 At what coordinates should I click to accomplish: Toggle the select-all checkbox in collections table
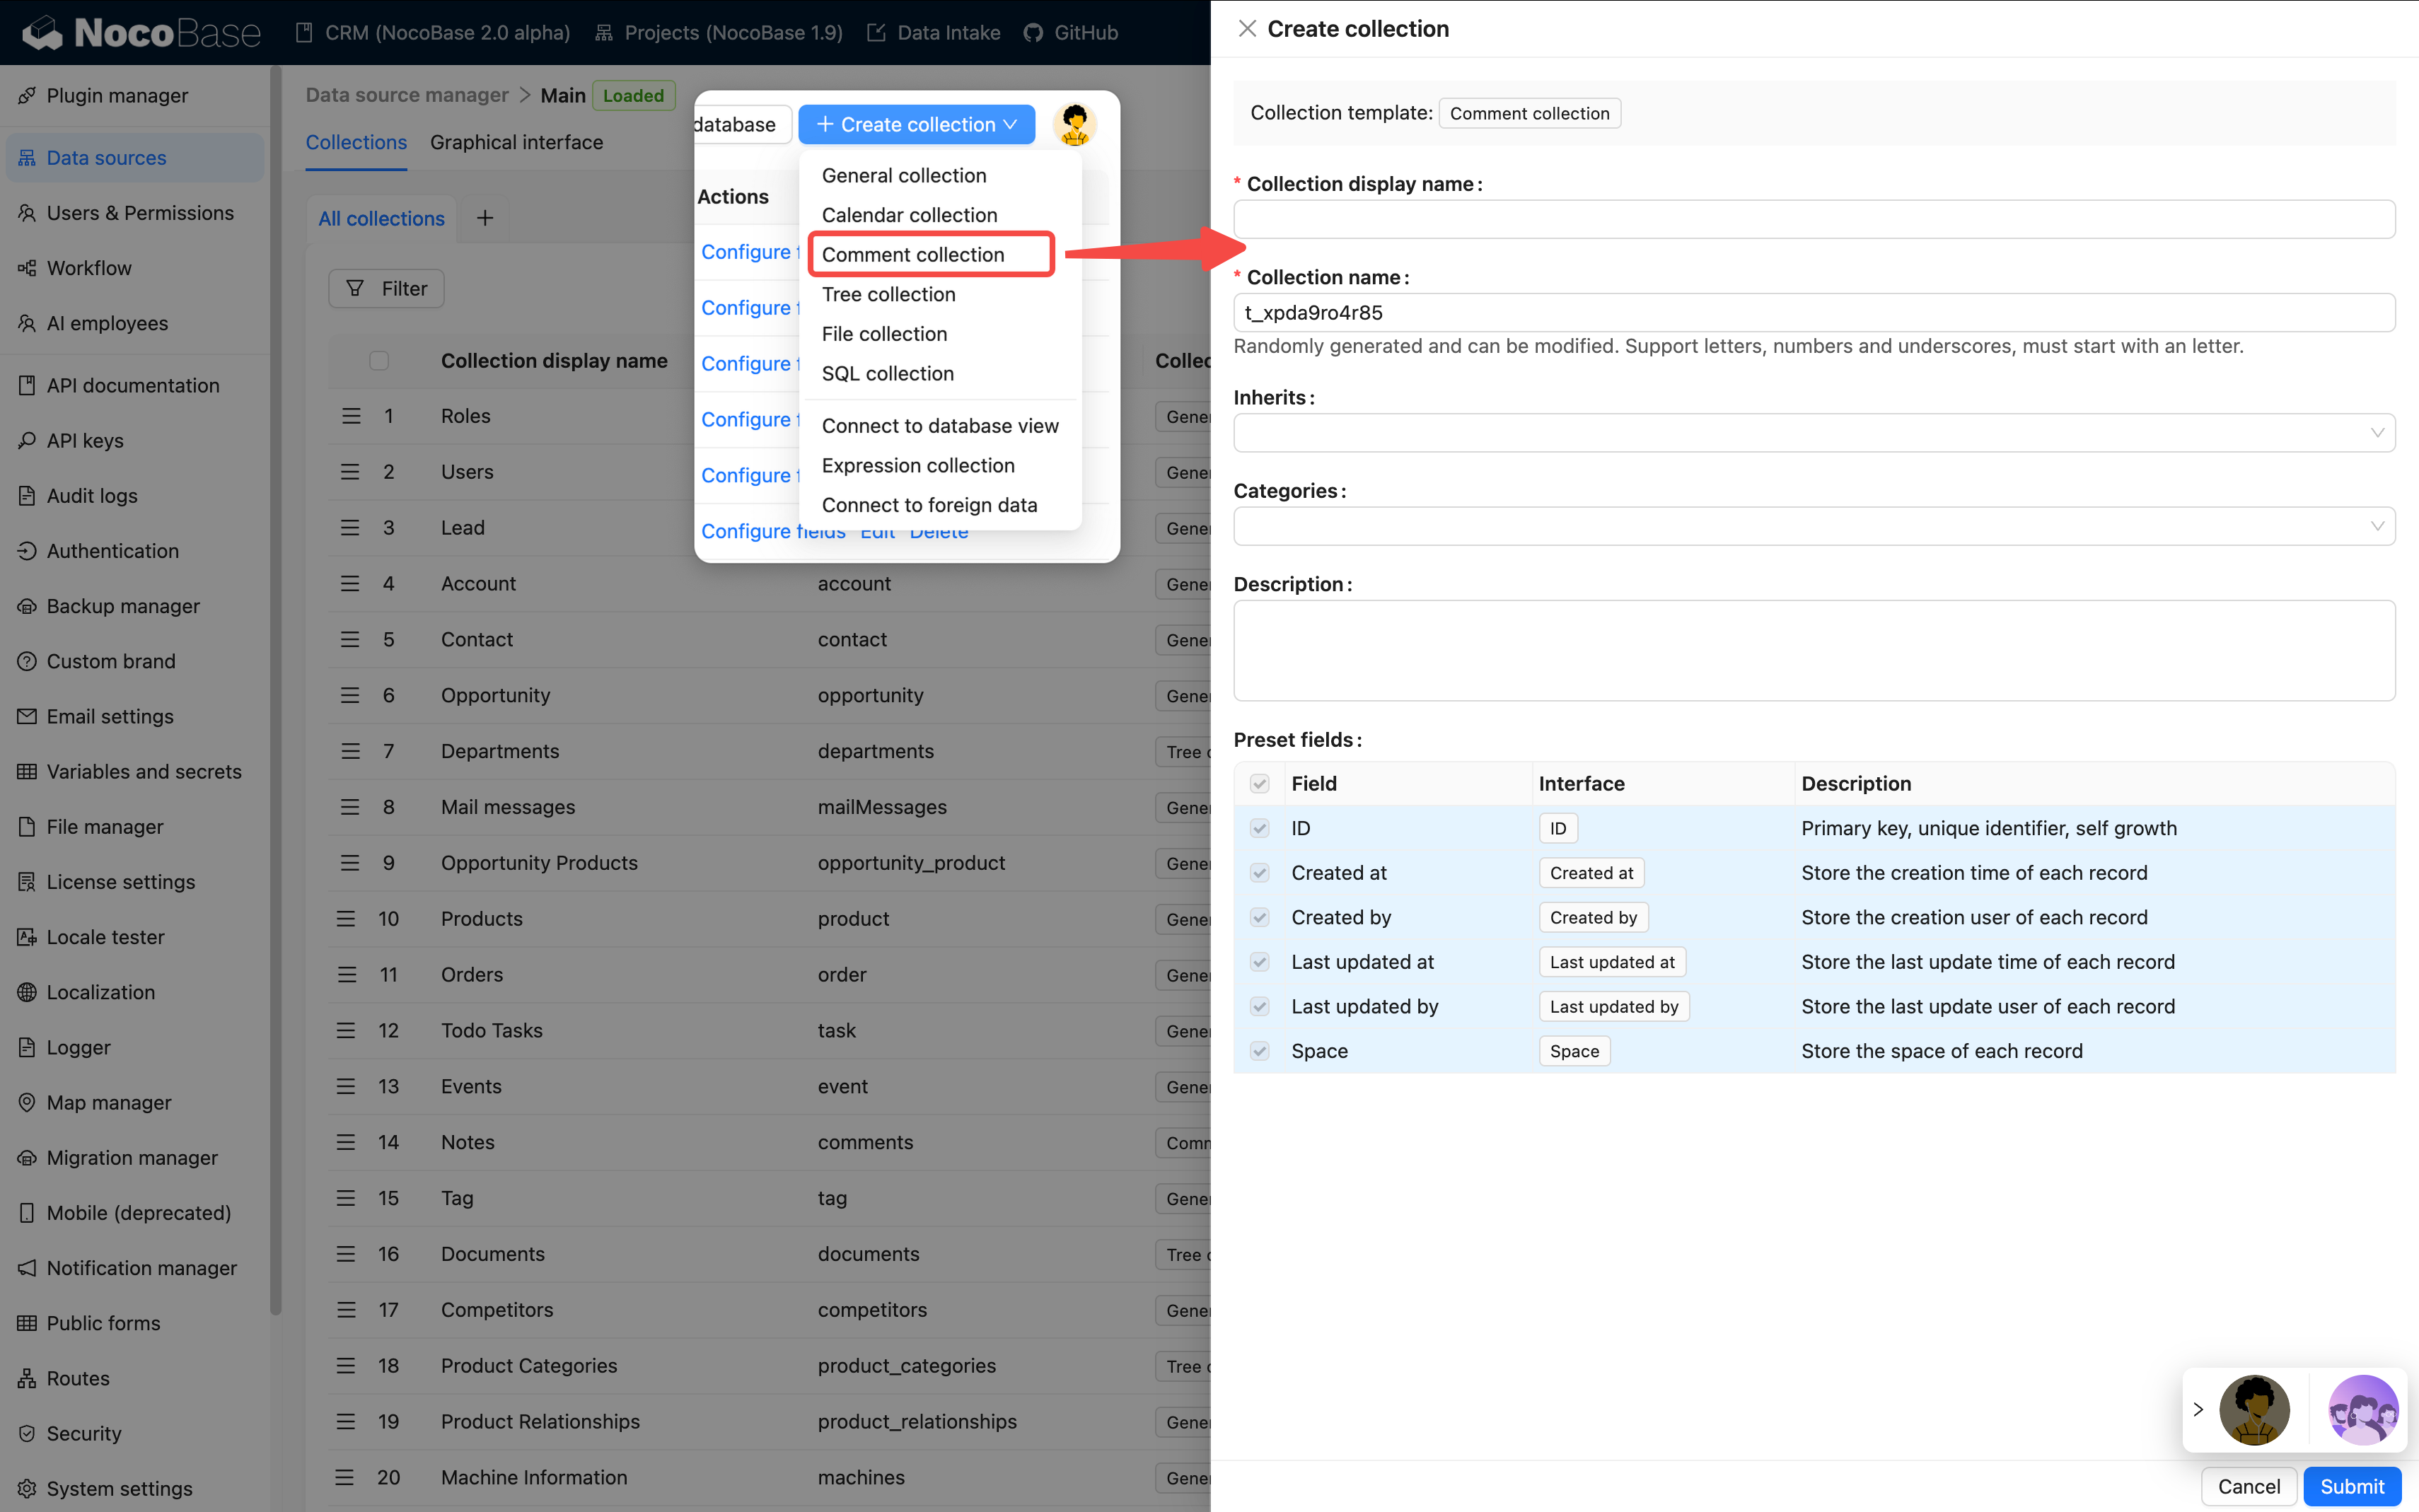click(x=379, y=361)
